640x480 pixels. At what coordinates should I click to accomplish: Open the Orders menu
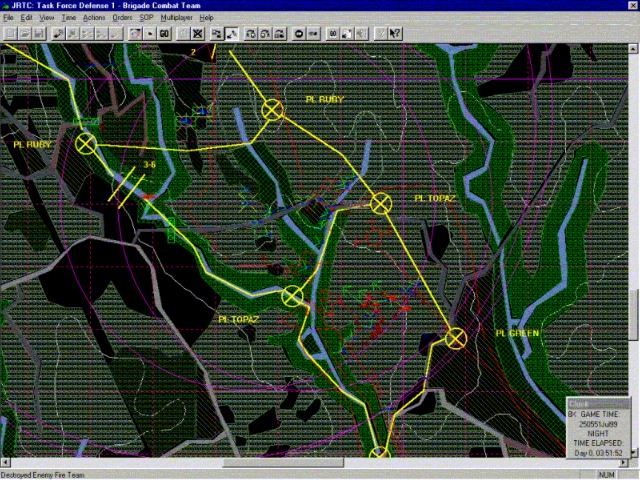(x=122, y=18)
